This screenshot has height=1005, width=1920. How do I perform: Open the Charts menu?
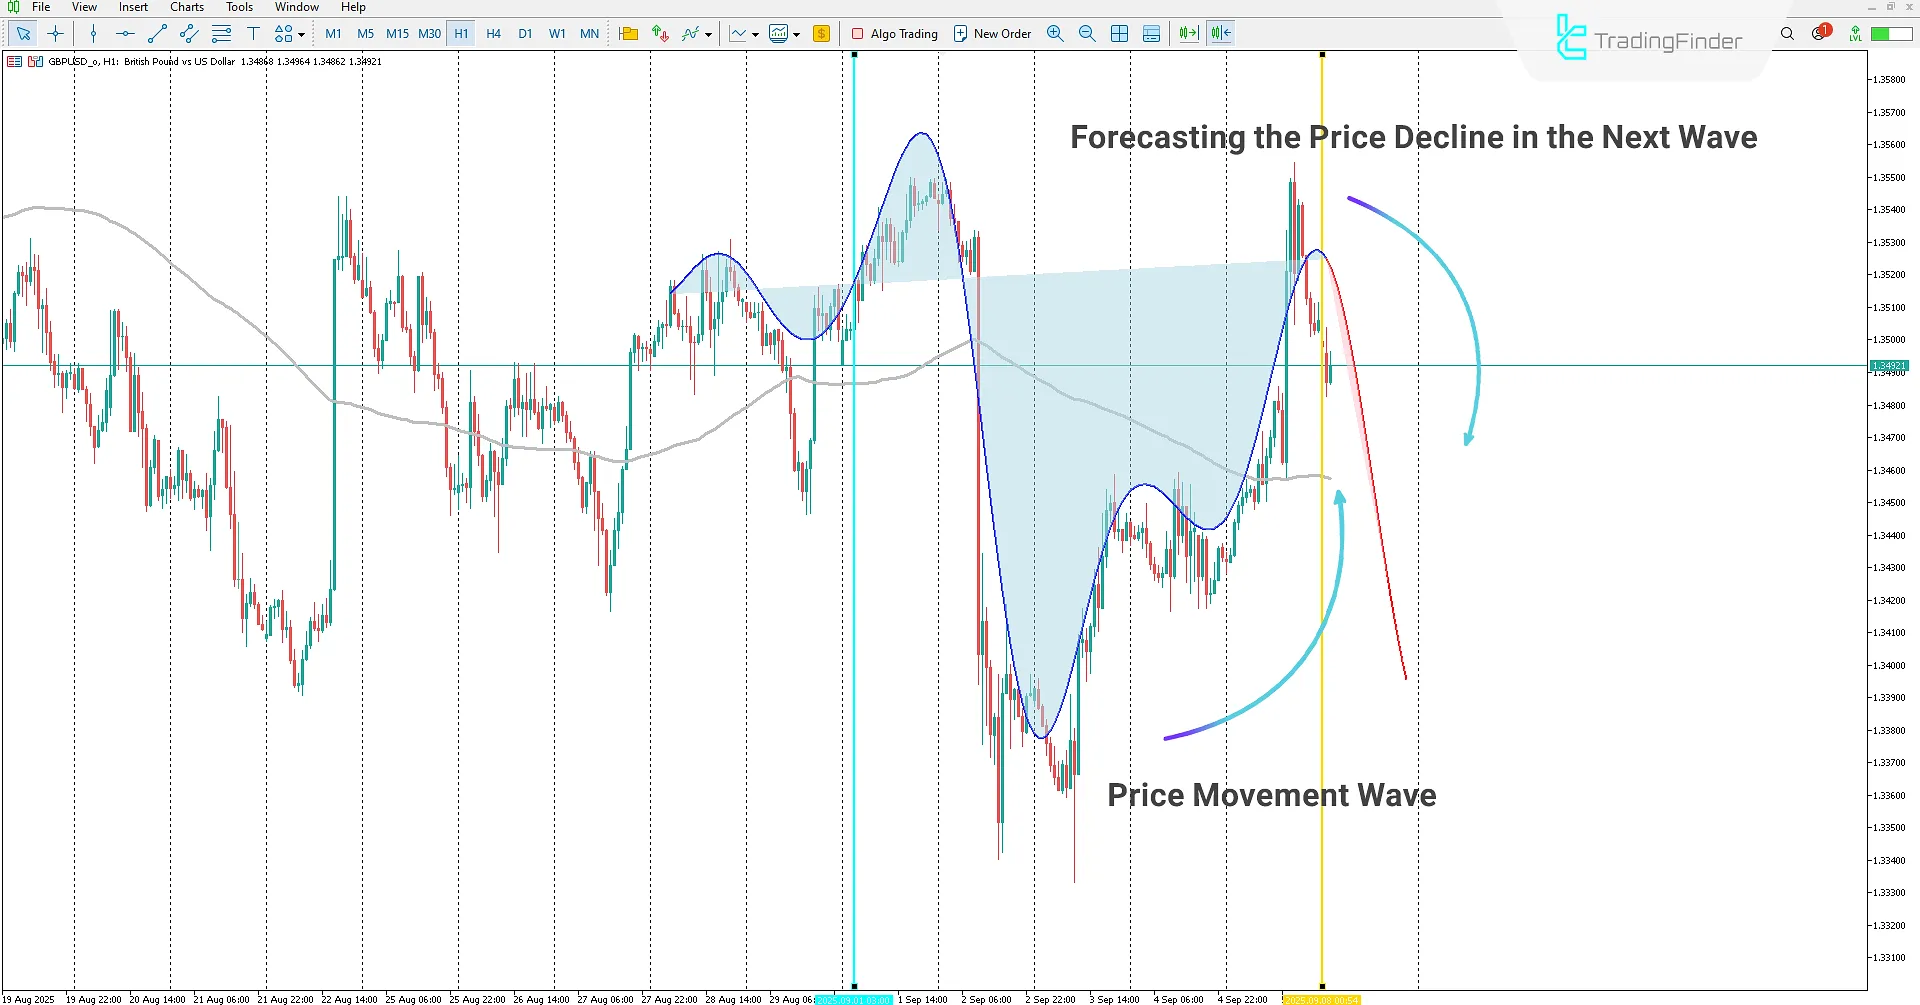point(186,7)
